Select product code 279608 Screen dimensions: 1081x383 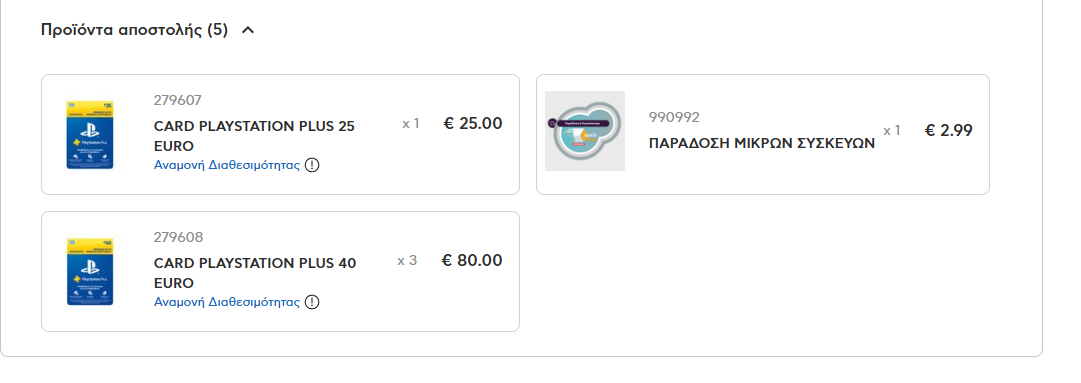179,238
